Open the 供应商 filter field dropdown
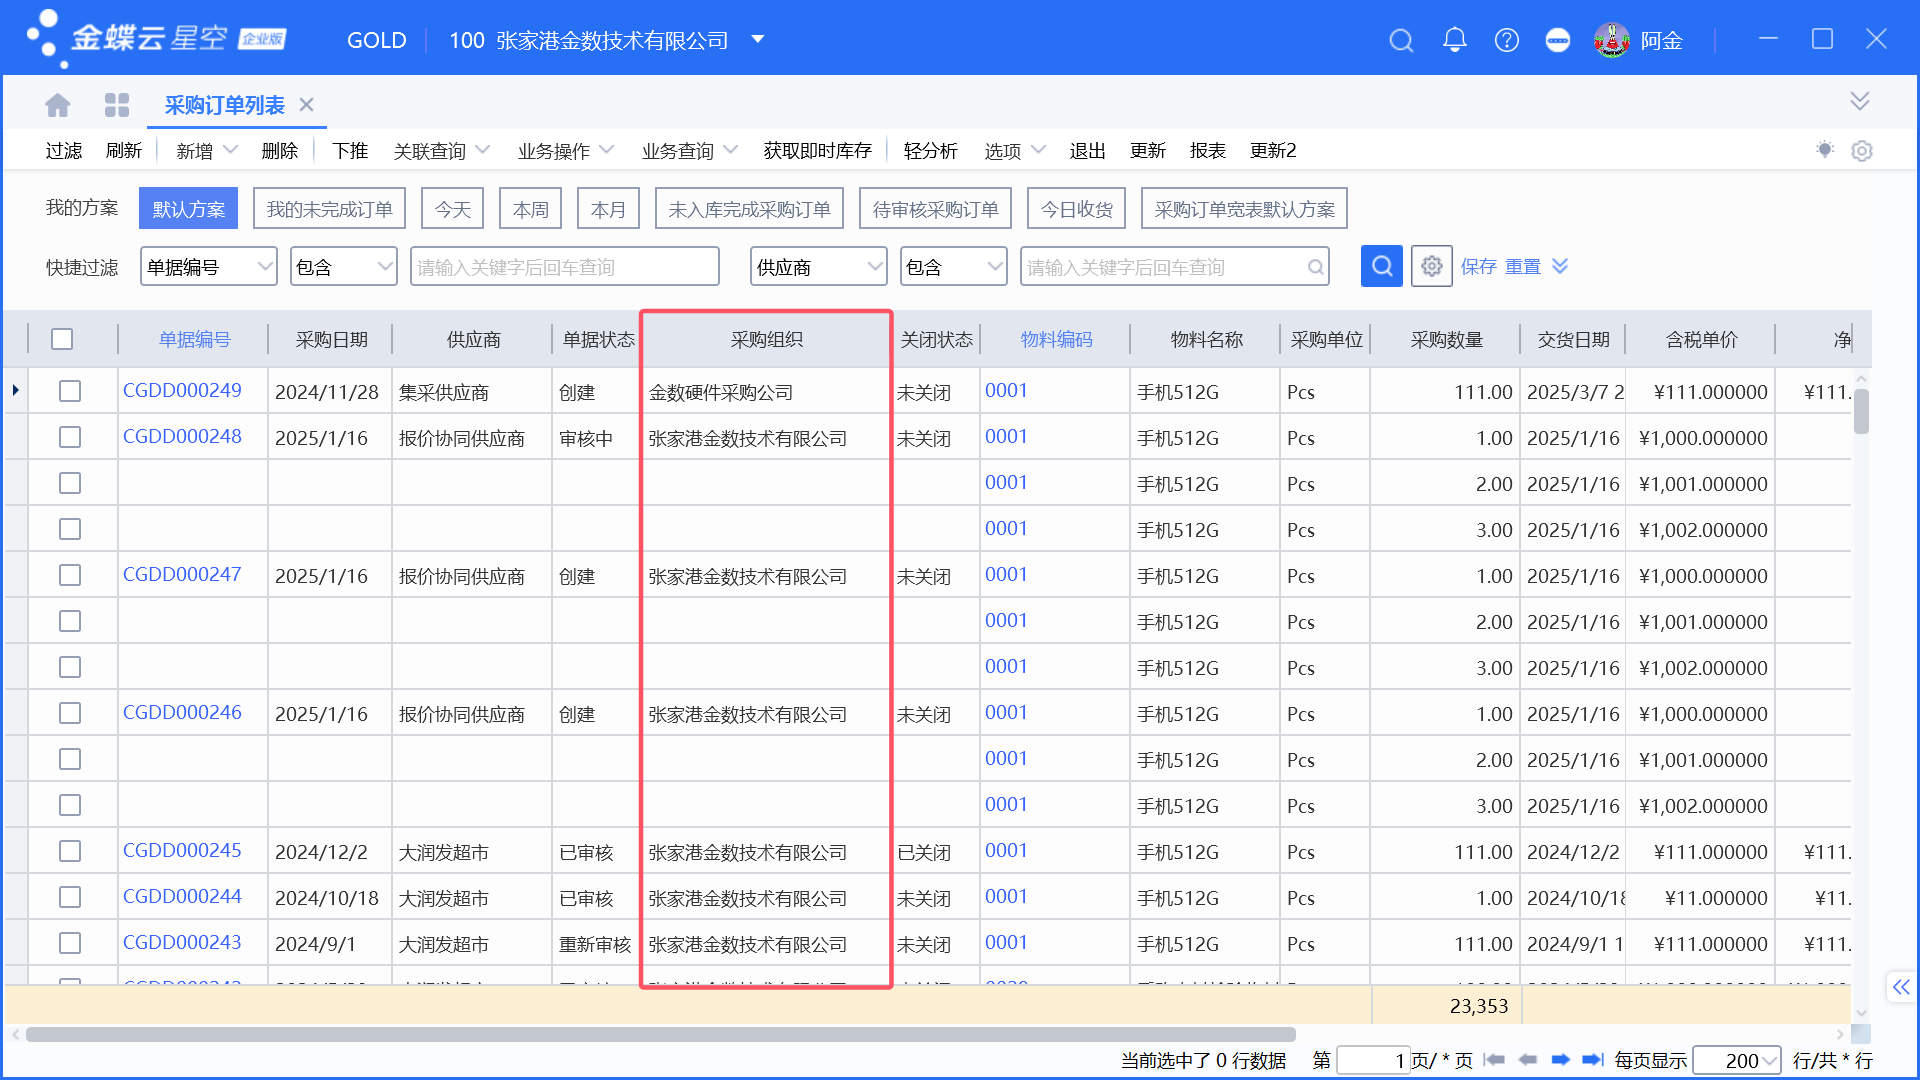 (819, 267)
